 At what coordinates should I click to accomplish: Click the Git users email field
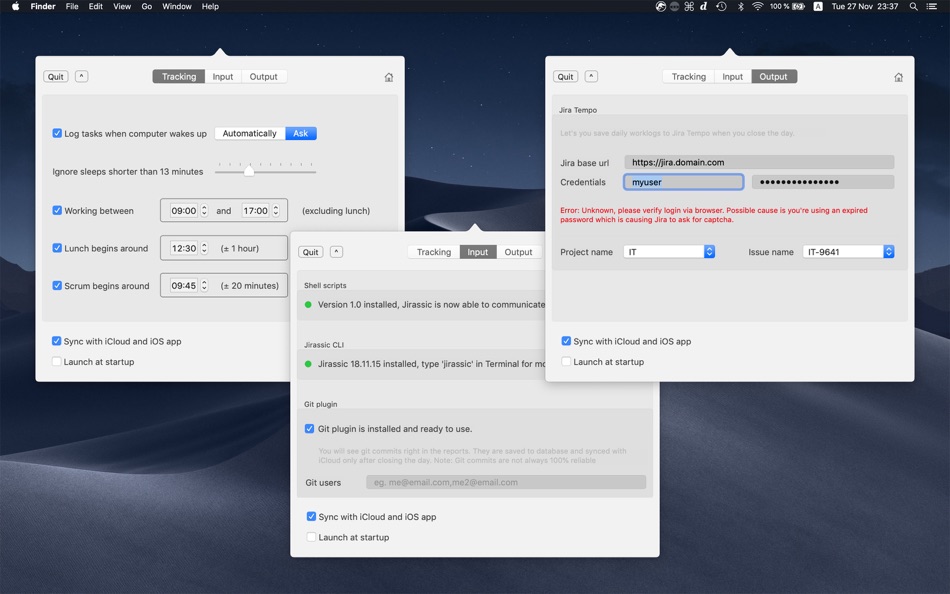click(506, 482)
